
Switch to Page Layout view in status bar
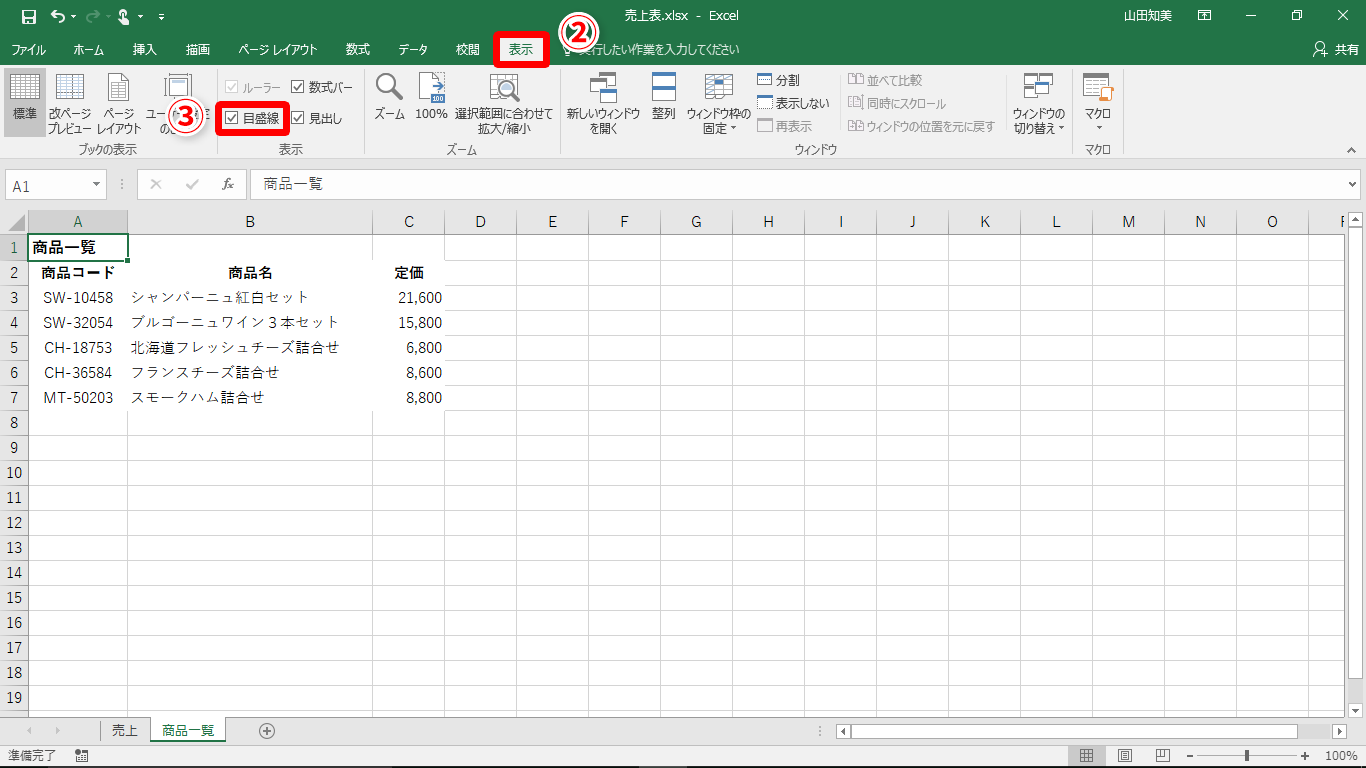(1125, 756)
